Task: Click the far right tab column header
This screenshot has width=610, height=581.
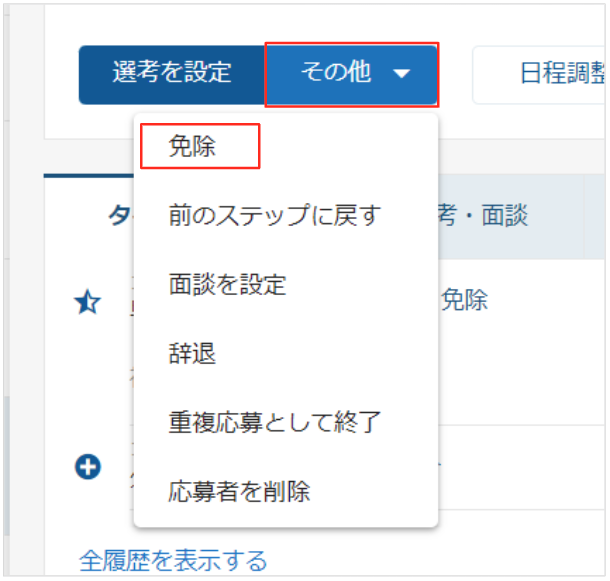Action: click(595, 216)
